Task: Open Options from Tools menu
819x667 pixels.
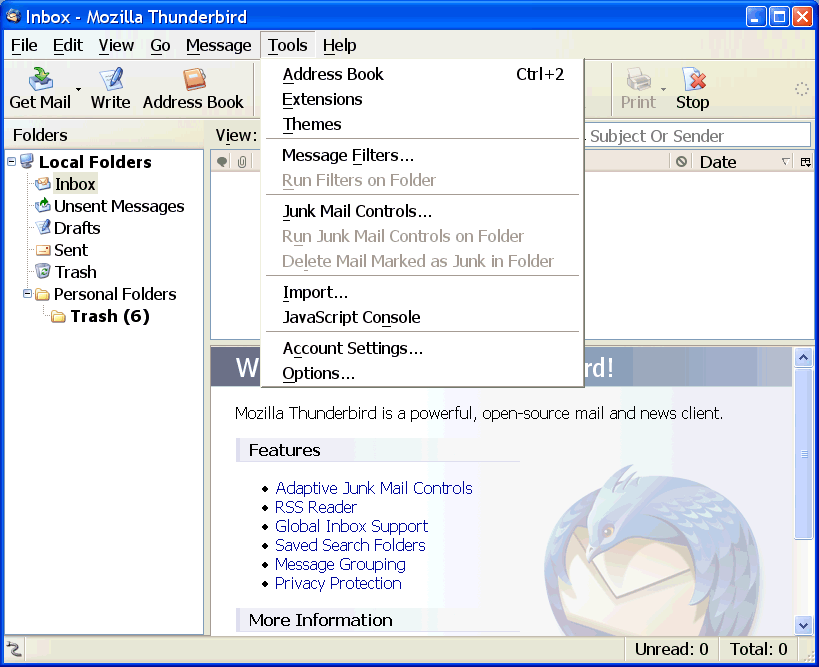Action: coord(422,373)
